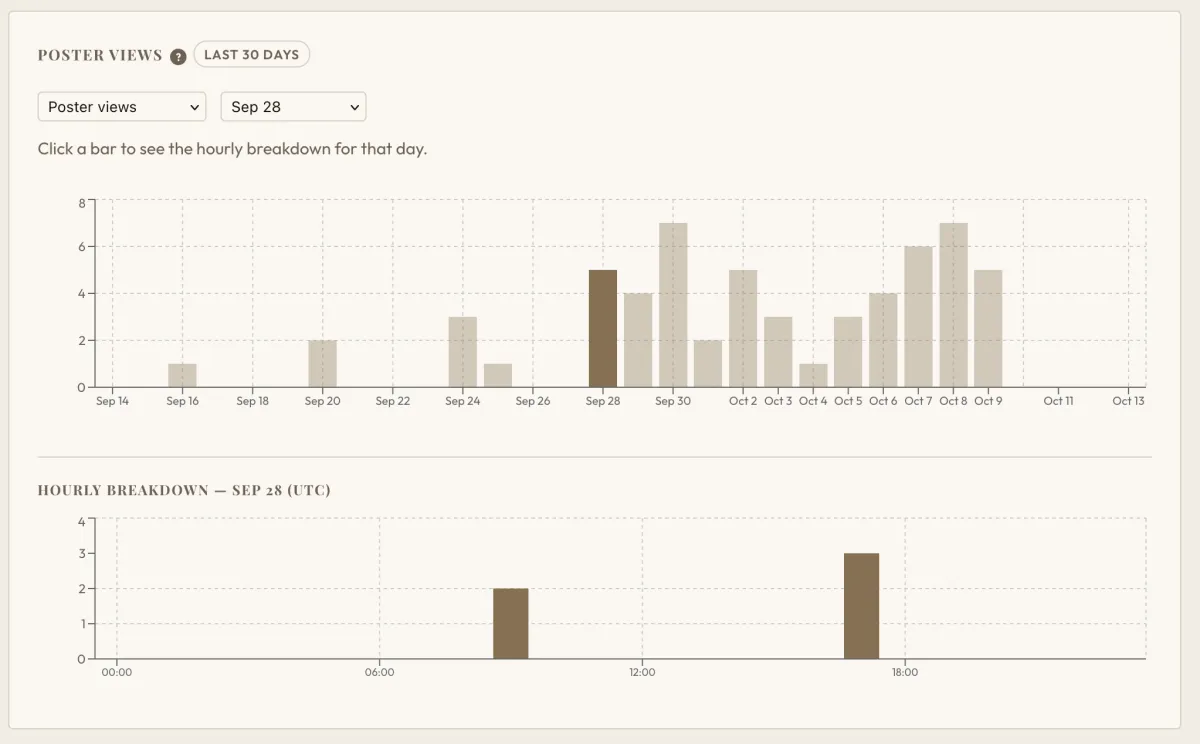This screenshot has height=744, width=1200.
Task: Click the Sep 25 bar next to Sep 24
Action: pos(498,375)
